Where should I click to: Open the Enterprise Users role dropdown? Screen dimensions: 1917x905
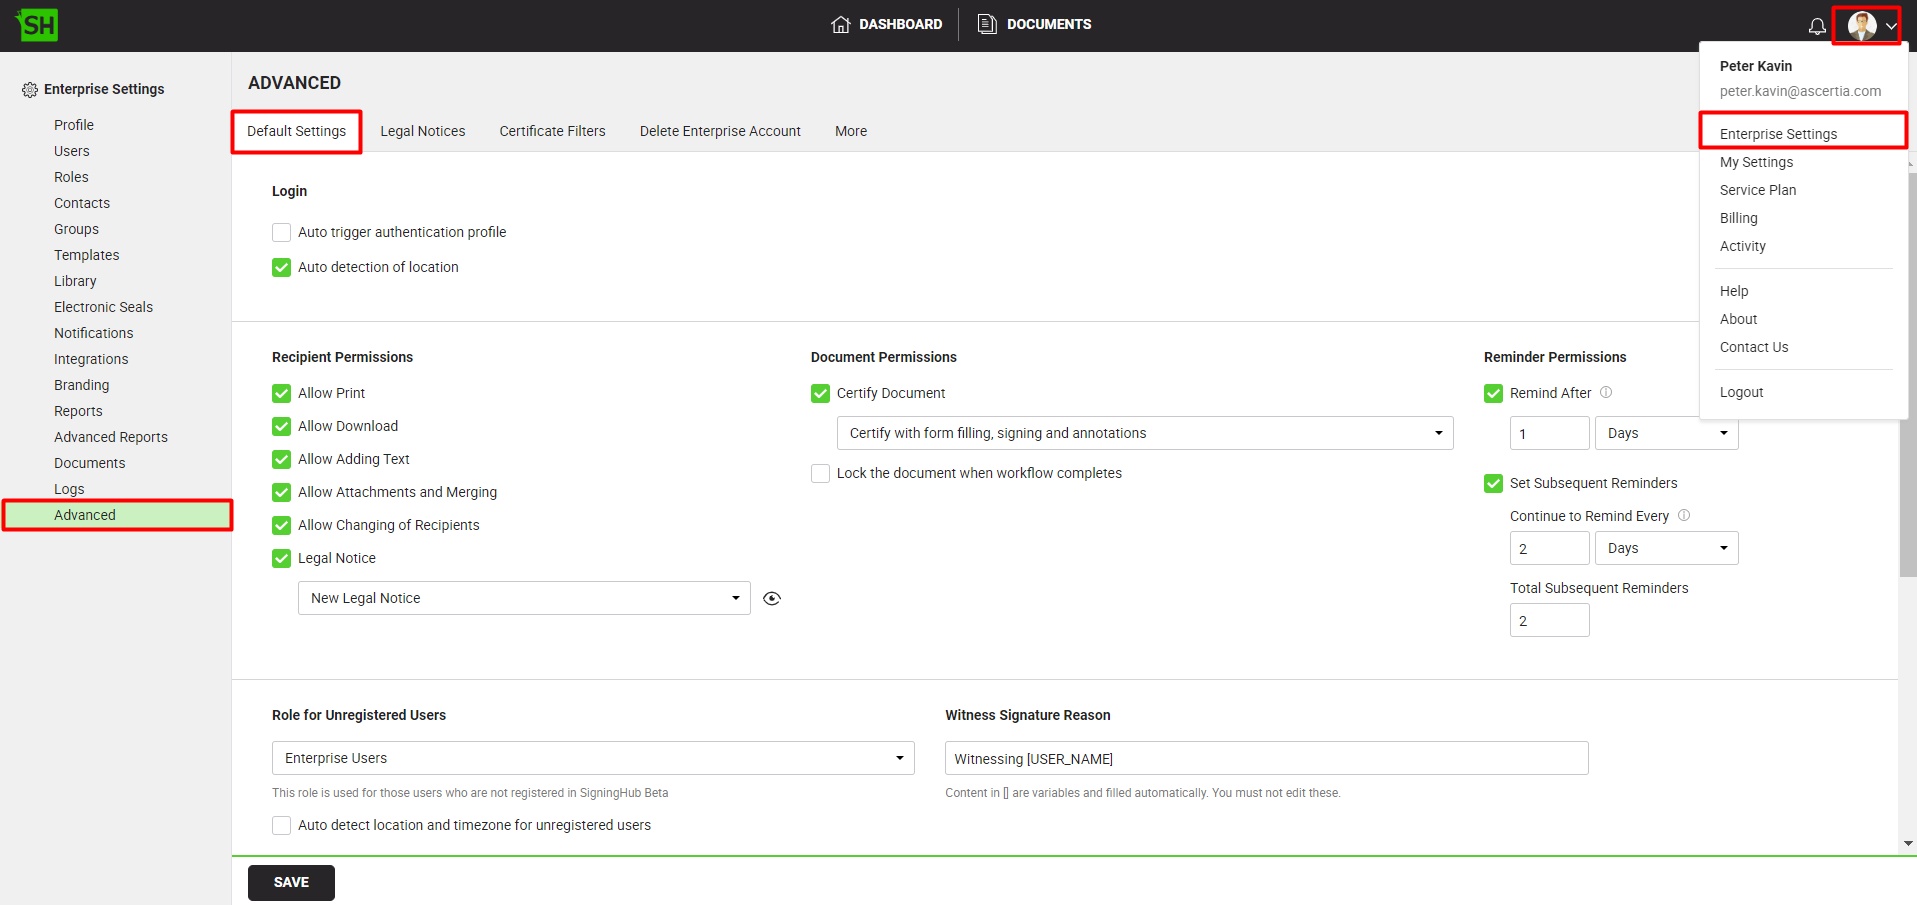click(592, 758)
